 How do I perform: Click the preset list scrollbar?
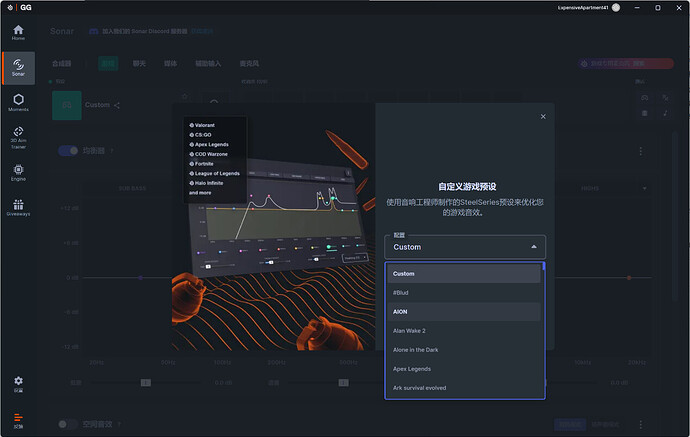[x=544, y=300]
